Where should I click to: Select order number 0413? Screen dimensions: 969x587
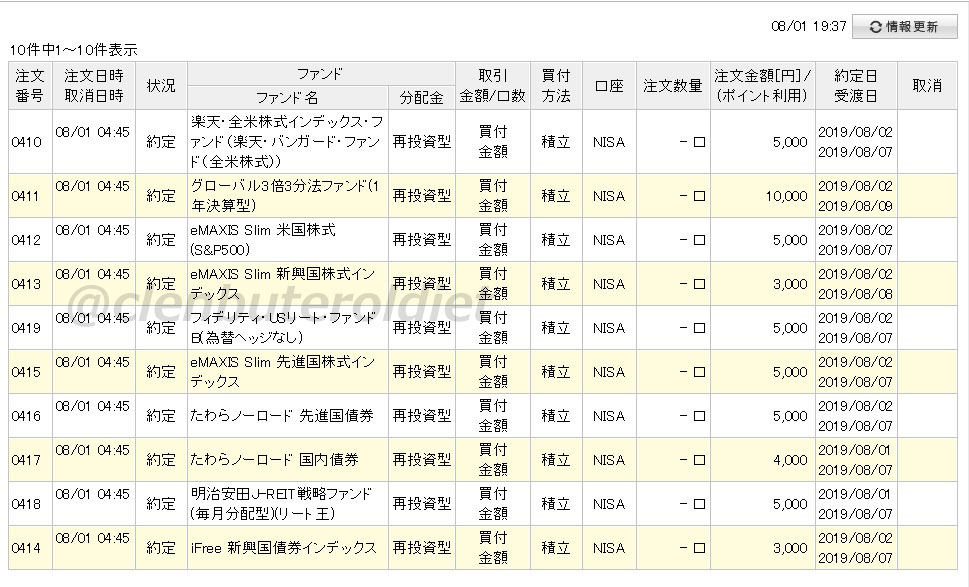[27, 284]
